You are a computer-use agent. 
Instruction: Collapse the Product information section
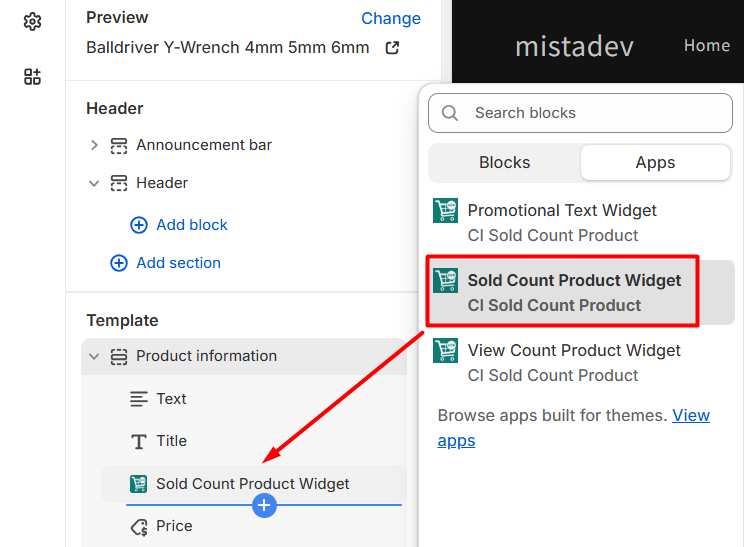pos(94,356)
